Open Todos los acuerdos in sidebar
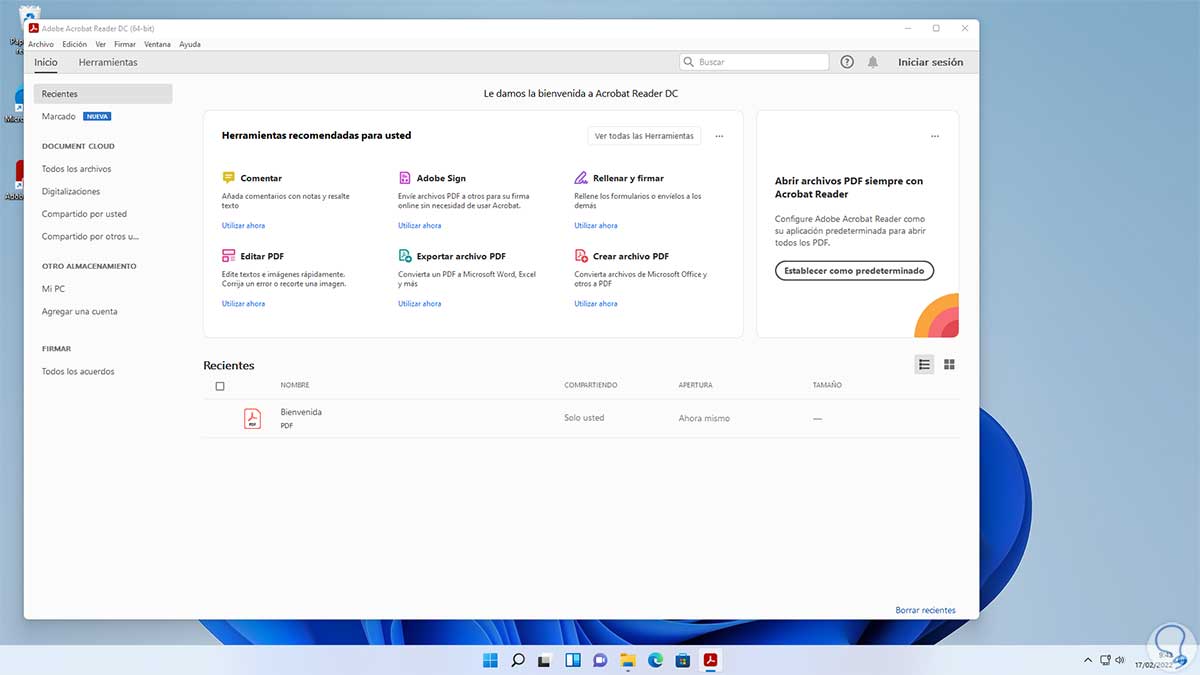1200x675 pixels. 78,372
